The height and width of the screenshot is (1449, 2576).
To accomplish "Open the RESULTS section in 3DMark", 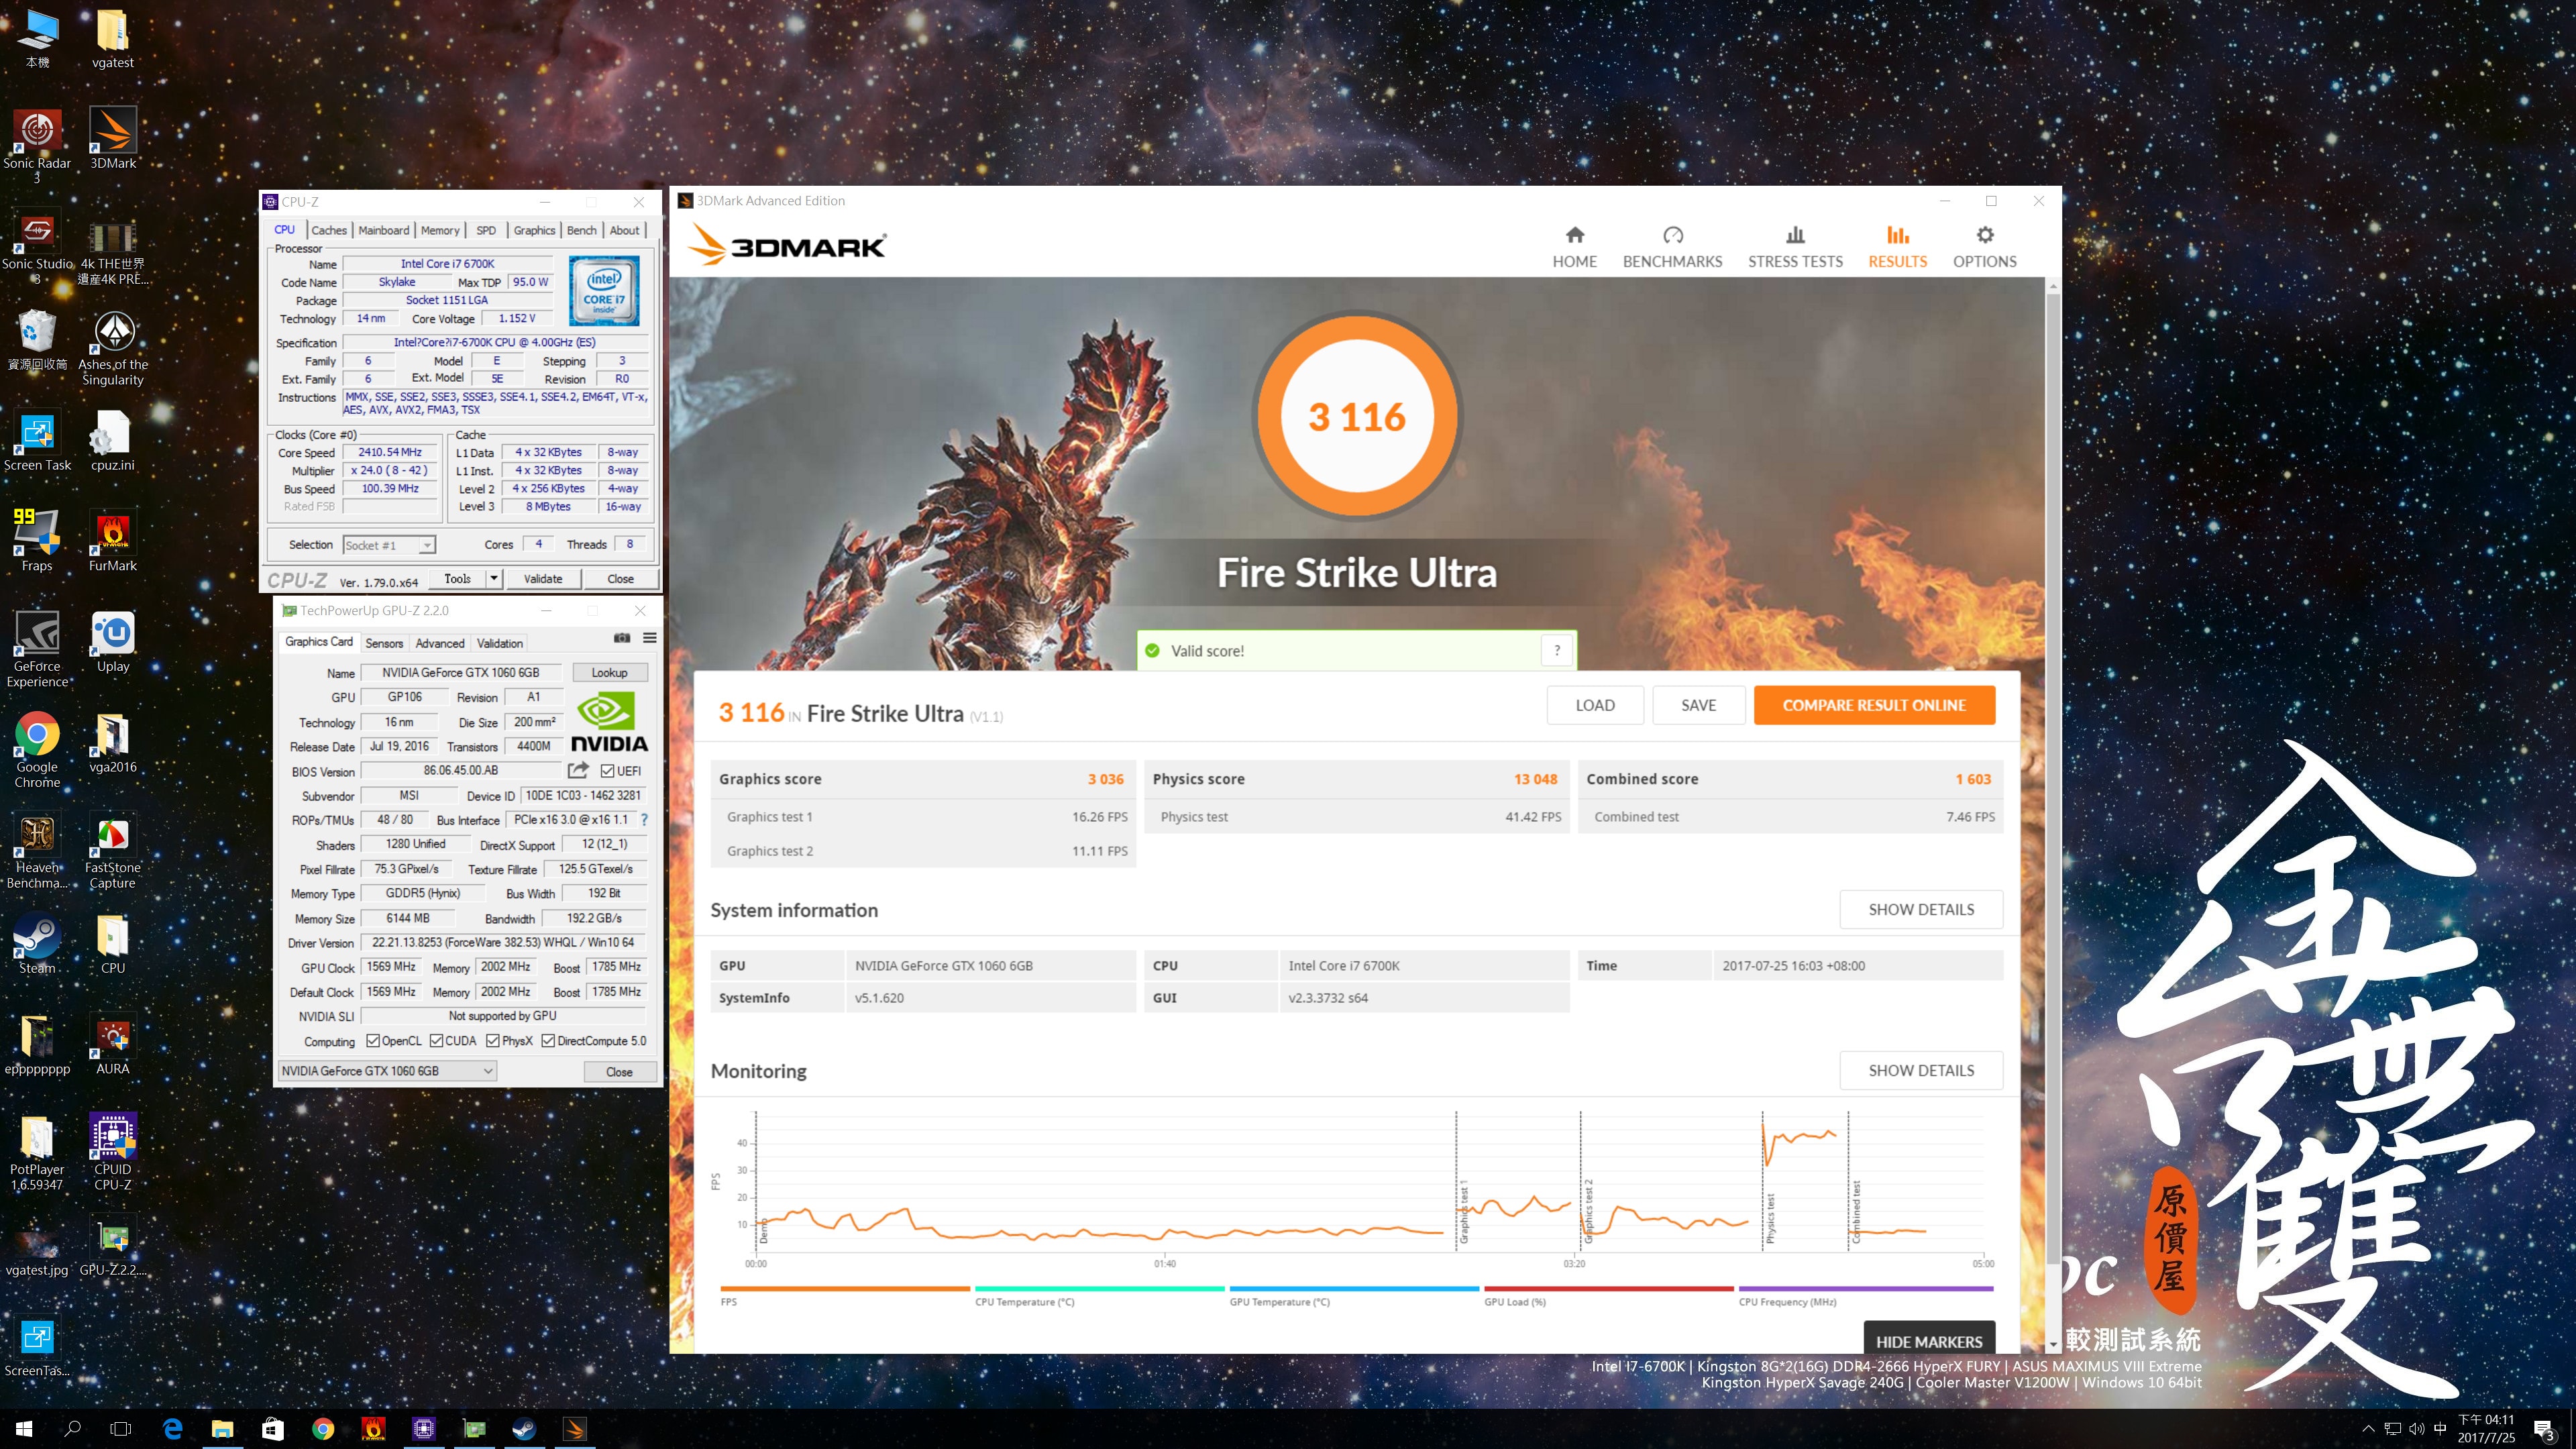I will 1897,247.
